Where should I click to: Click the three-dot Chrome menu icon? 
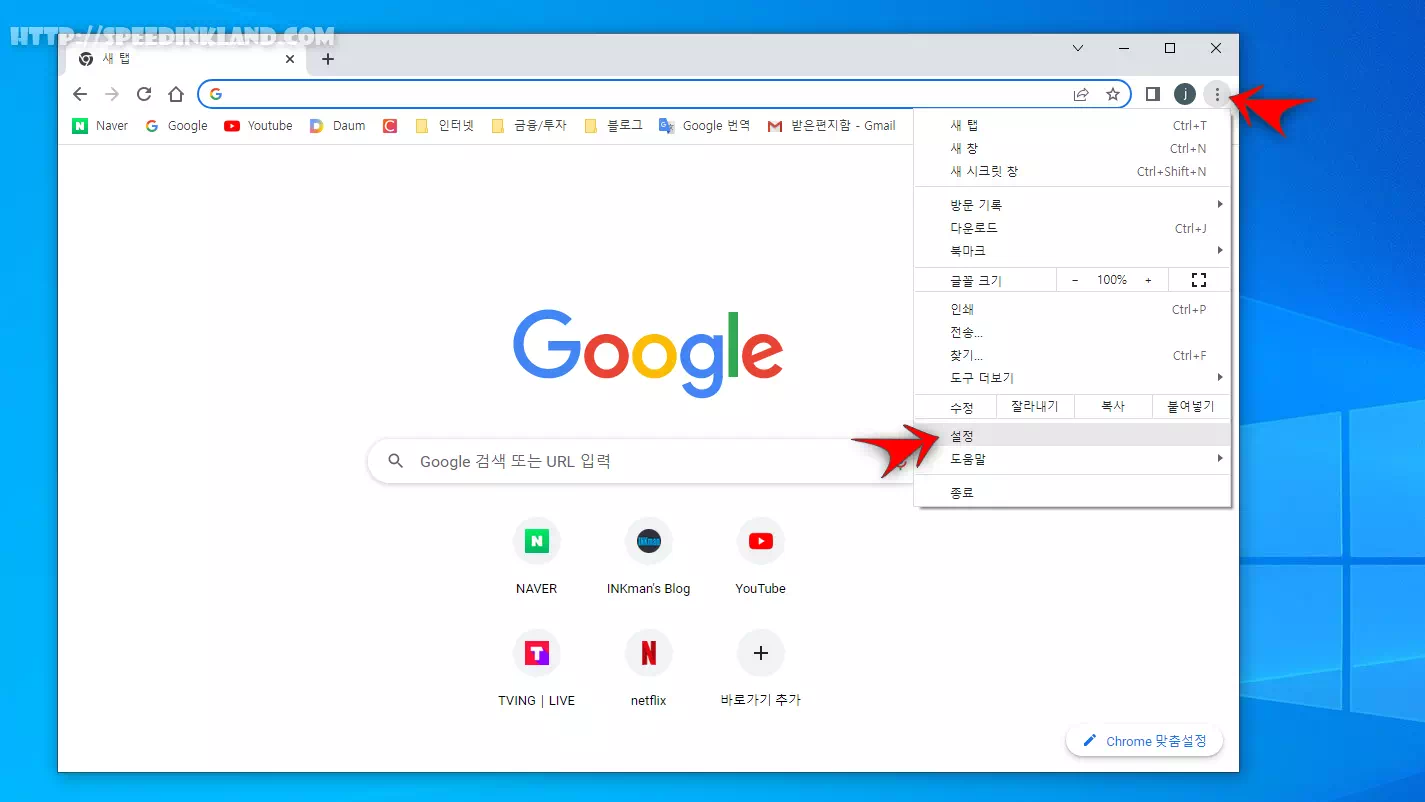pyautogui.click(x=1216, y=94)
